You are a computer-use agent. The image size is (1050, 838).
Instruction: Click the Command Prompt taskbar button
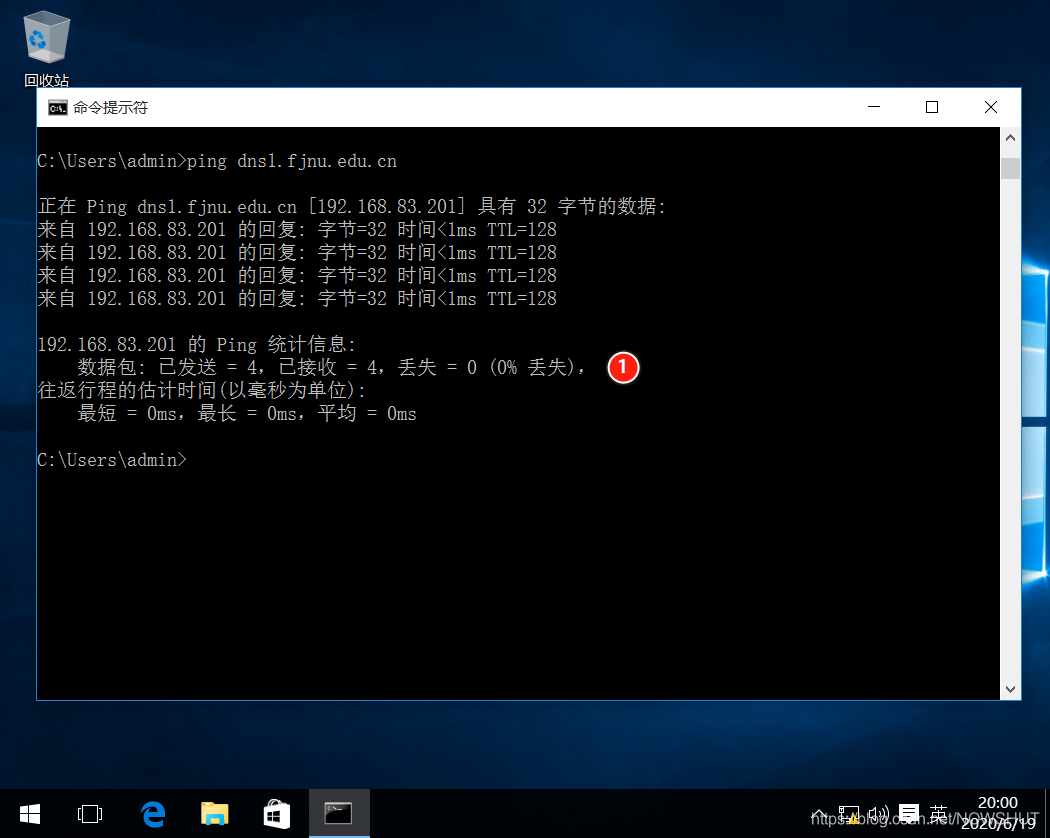pos(339,814)
